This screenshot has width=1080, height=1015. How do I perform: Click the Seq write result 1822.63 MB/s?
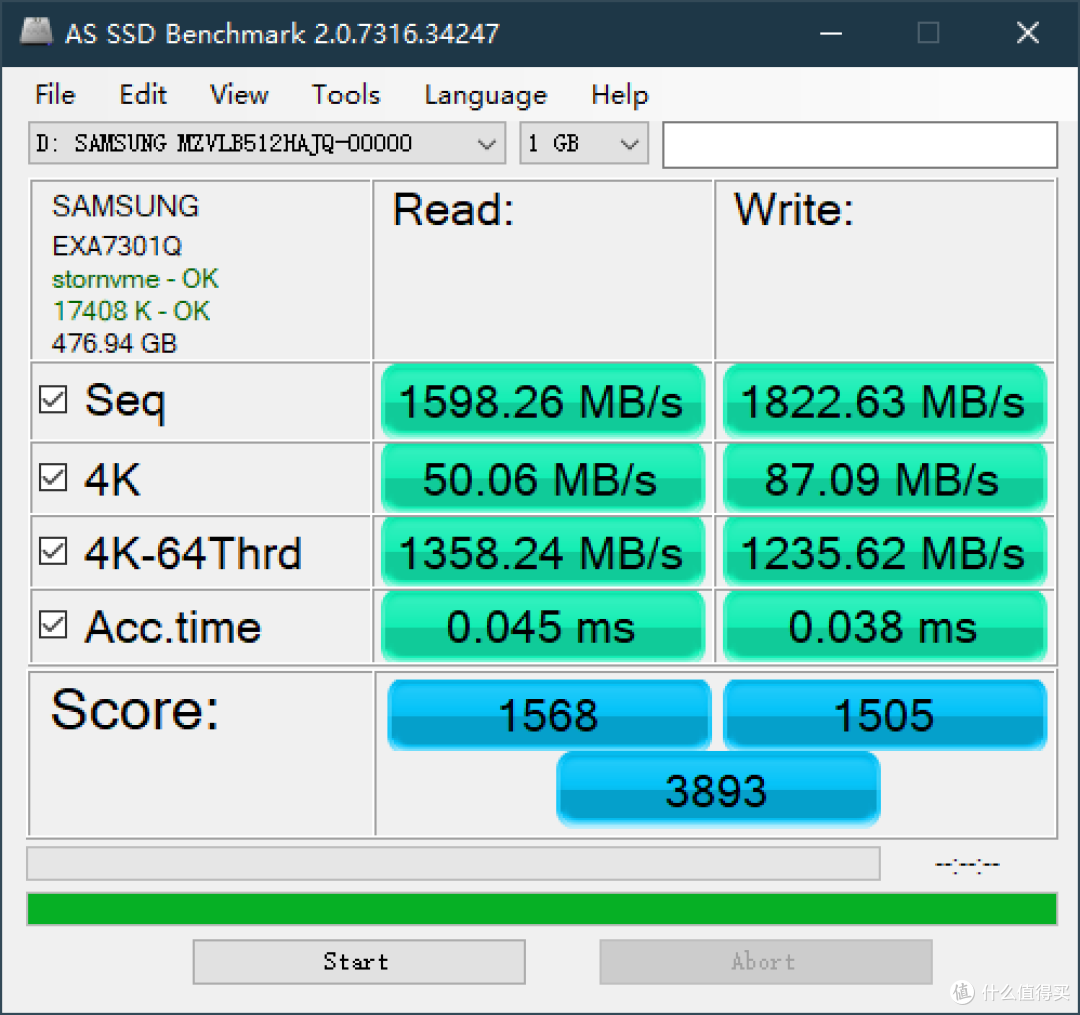click(885, 401)
